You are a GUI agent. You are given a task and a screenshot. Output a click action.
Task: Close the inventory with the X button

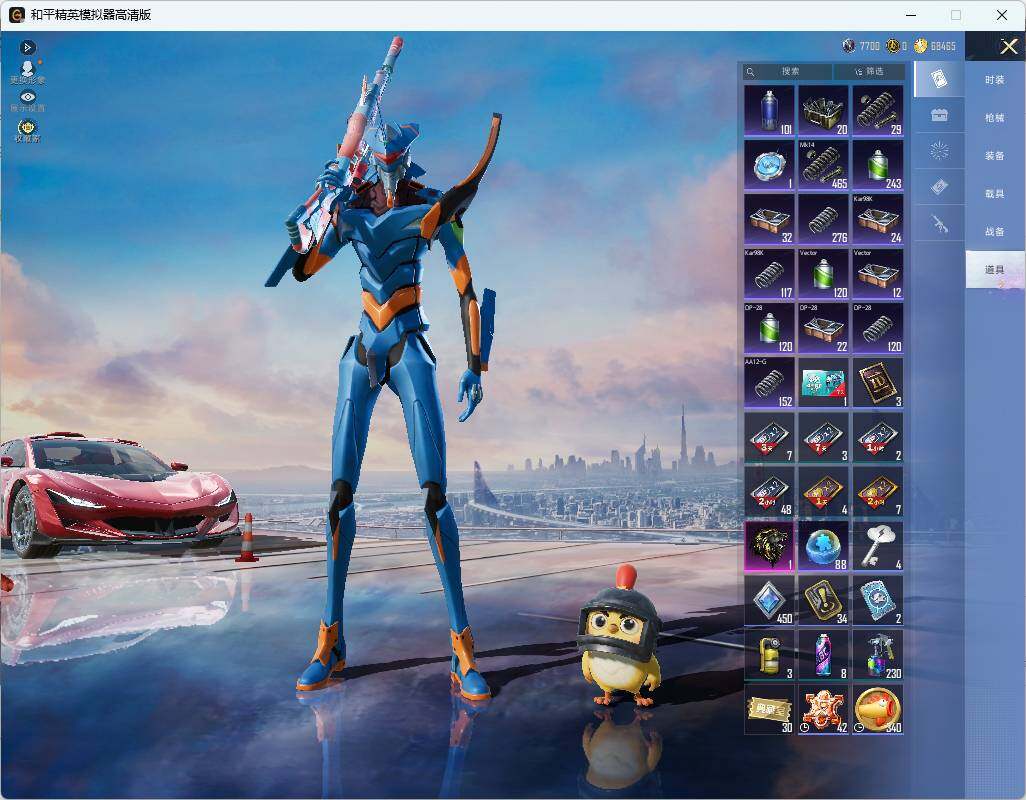point(1008,46)
